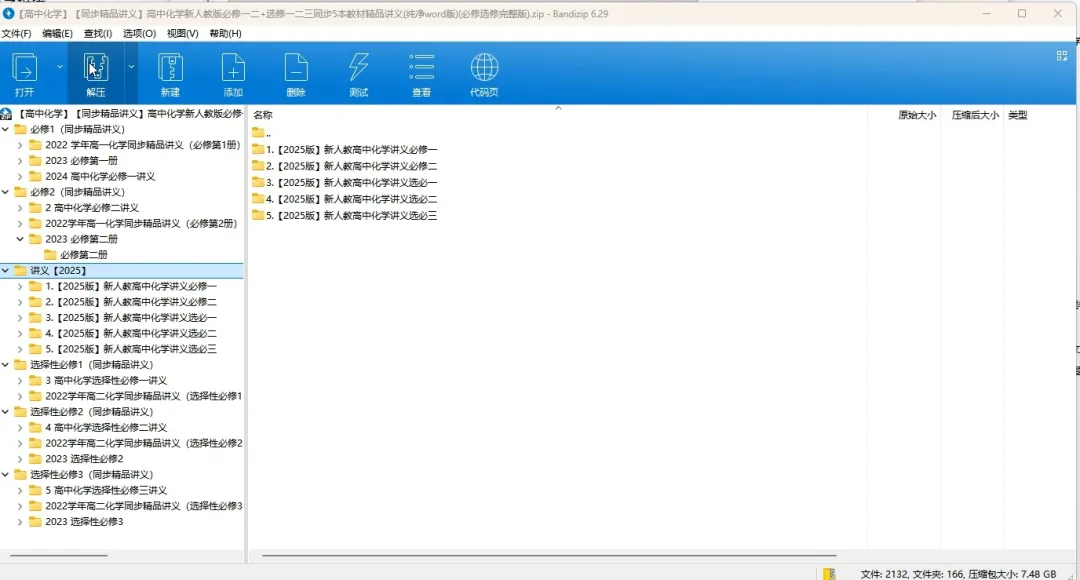Open the dropdown arrow next to 解压
The image size is (1080, 580).
pyautogui.click(x=131, y=67)
